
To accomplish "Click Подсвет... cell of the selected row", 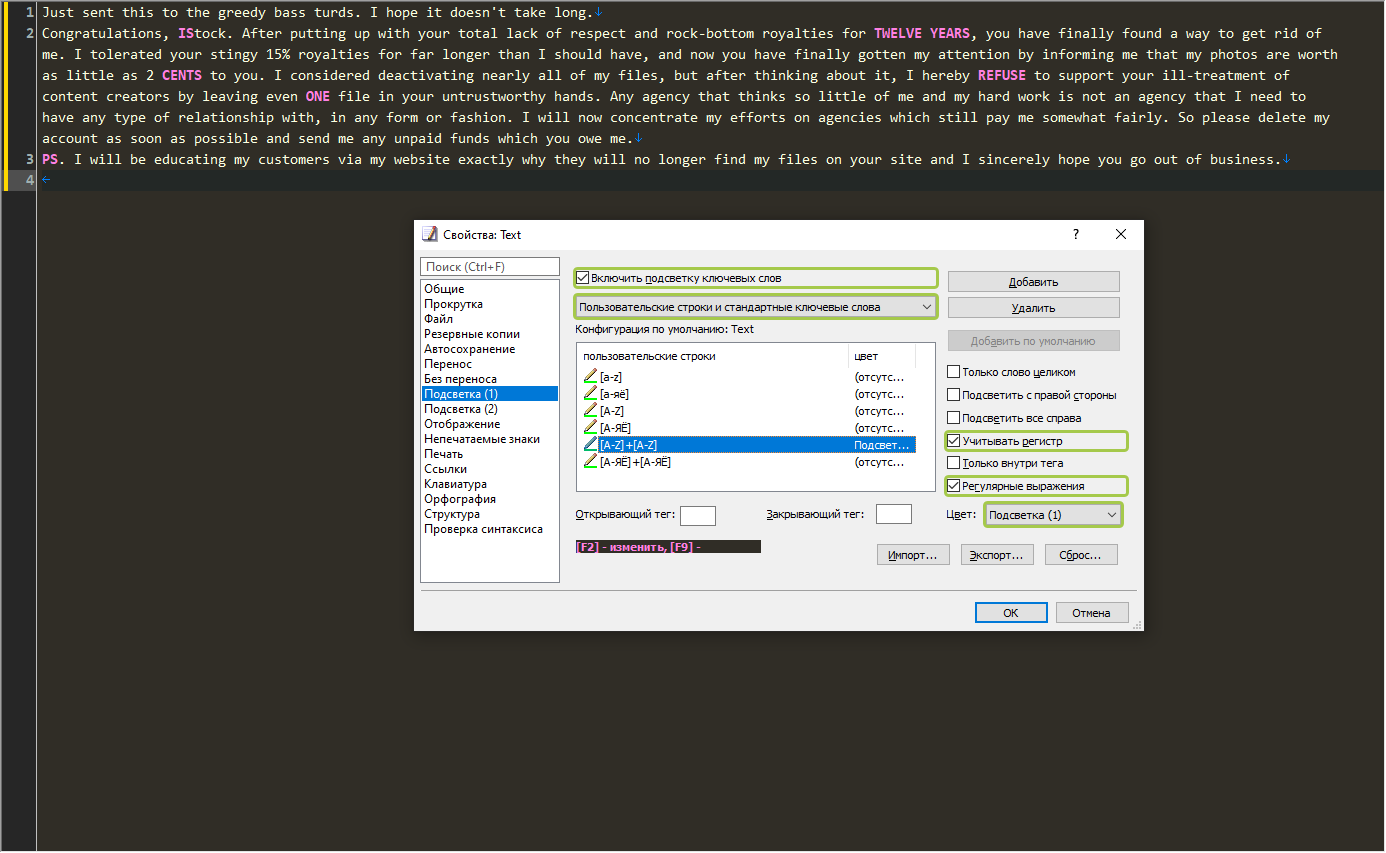I will point(882,445).
